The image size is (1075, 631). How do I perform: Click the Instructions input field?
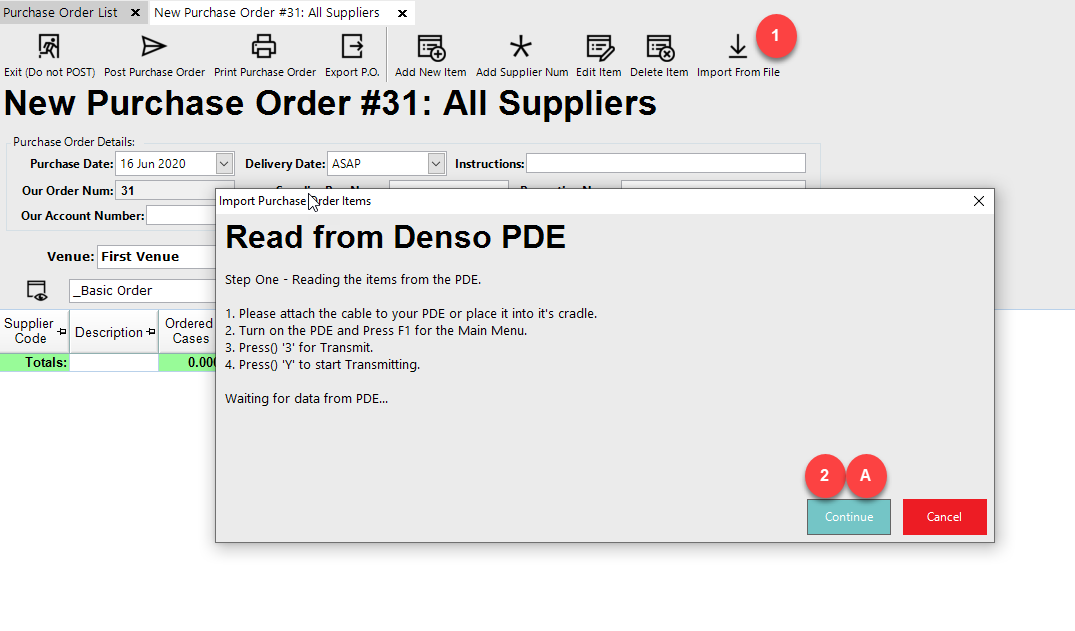coord(665,163)
